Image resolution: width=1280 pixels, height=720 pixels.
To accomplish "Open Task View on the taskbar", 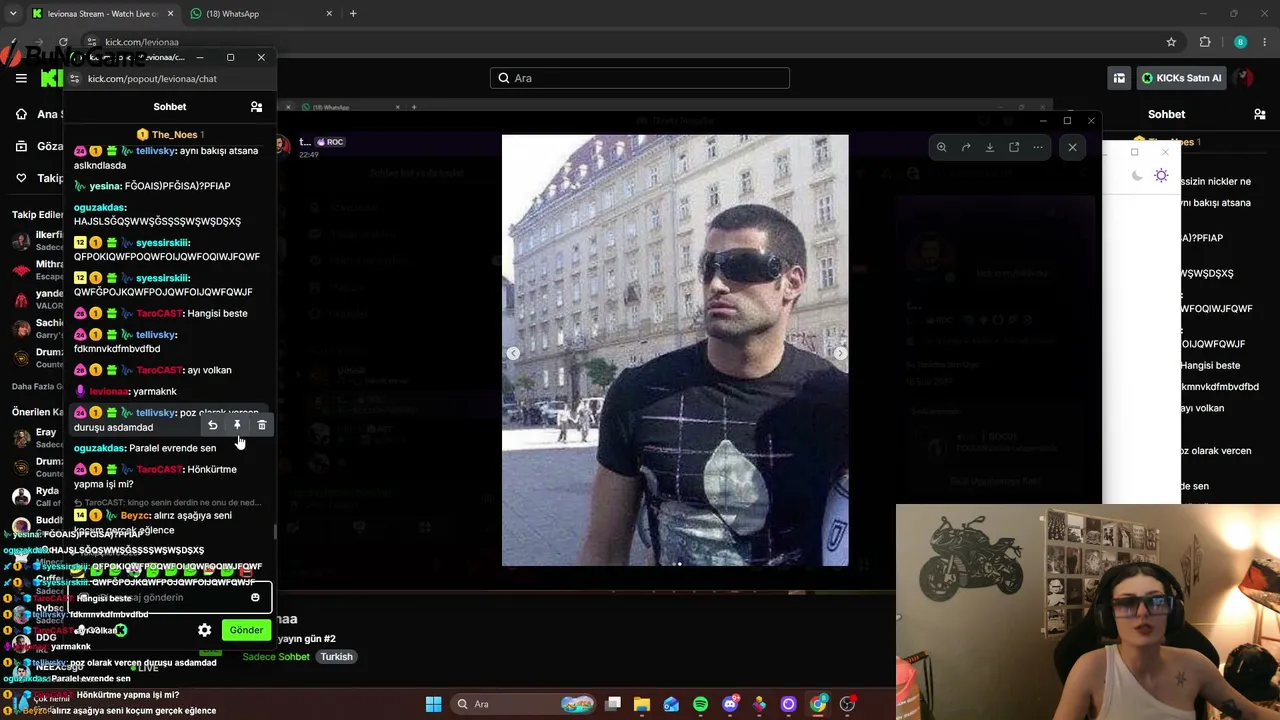I will 613,704.
